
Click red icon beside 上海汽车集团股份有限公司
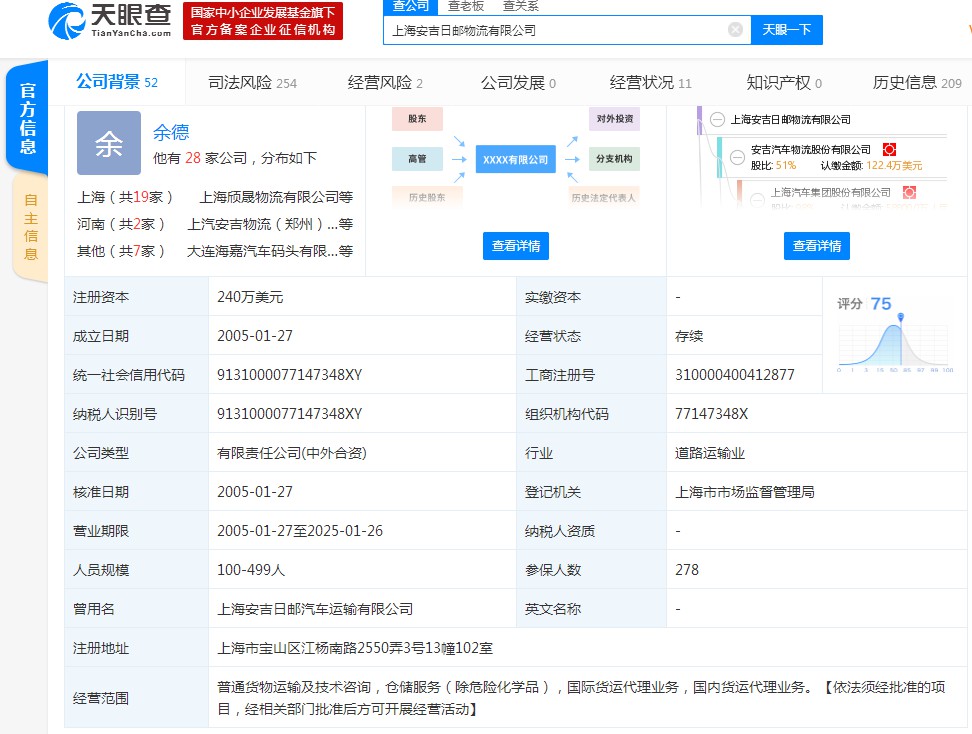(x=909, y=192)
